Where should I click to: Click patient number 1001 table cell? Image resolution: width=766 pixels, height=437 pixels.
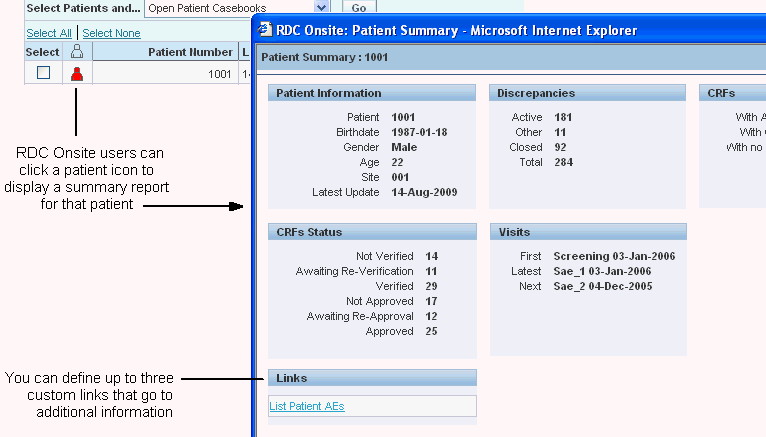point(165,74)
